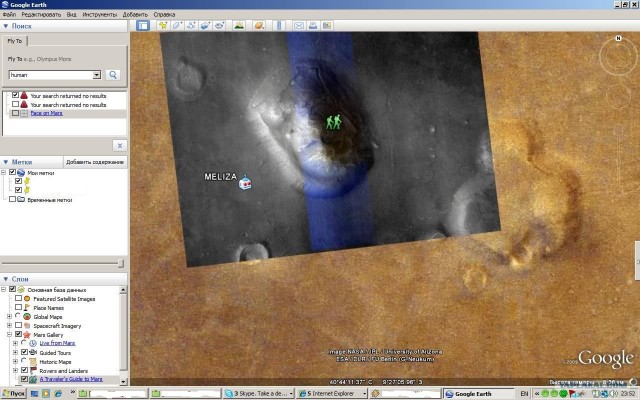Click the Mars Gallery red star icon
This screenshot has width=640, height=400.
coord(27,335)
